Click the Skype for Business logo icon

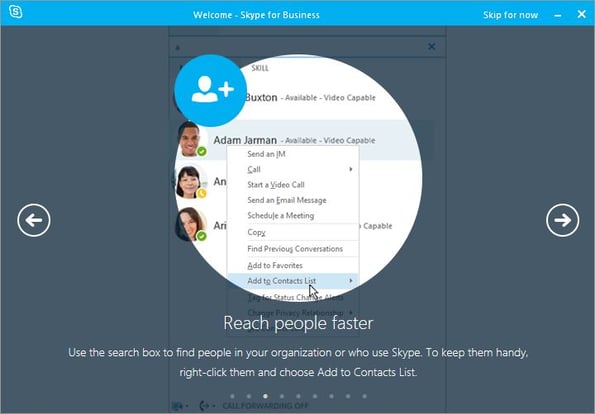(x=16, y=11)
